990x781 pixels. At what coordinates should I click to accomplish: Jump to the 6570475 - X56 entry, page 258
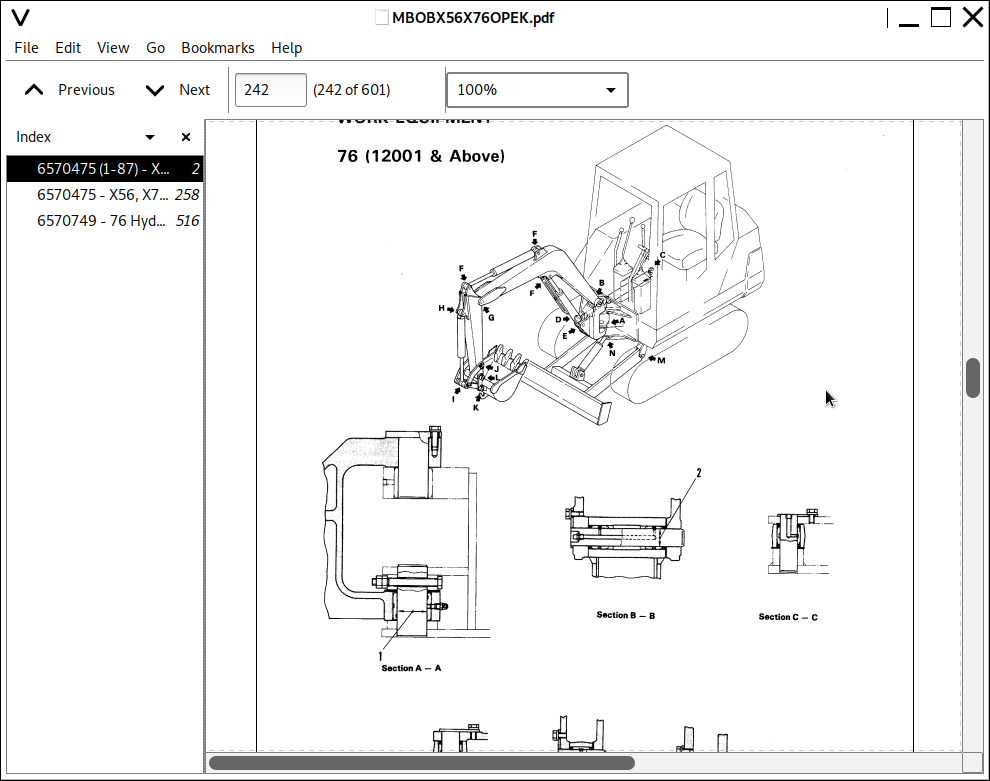pos(103,195)
